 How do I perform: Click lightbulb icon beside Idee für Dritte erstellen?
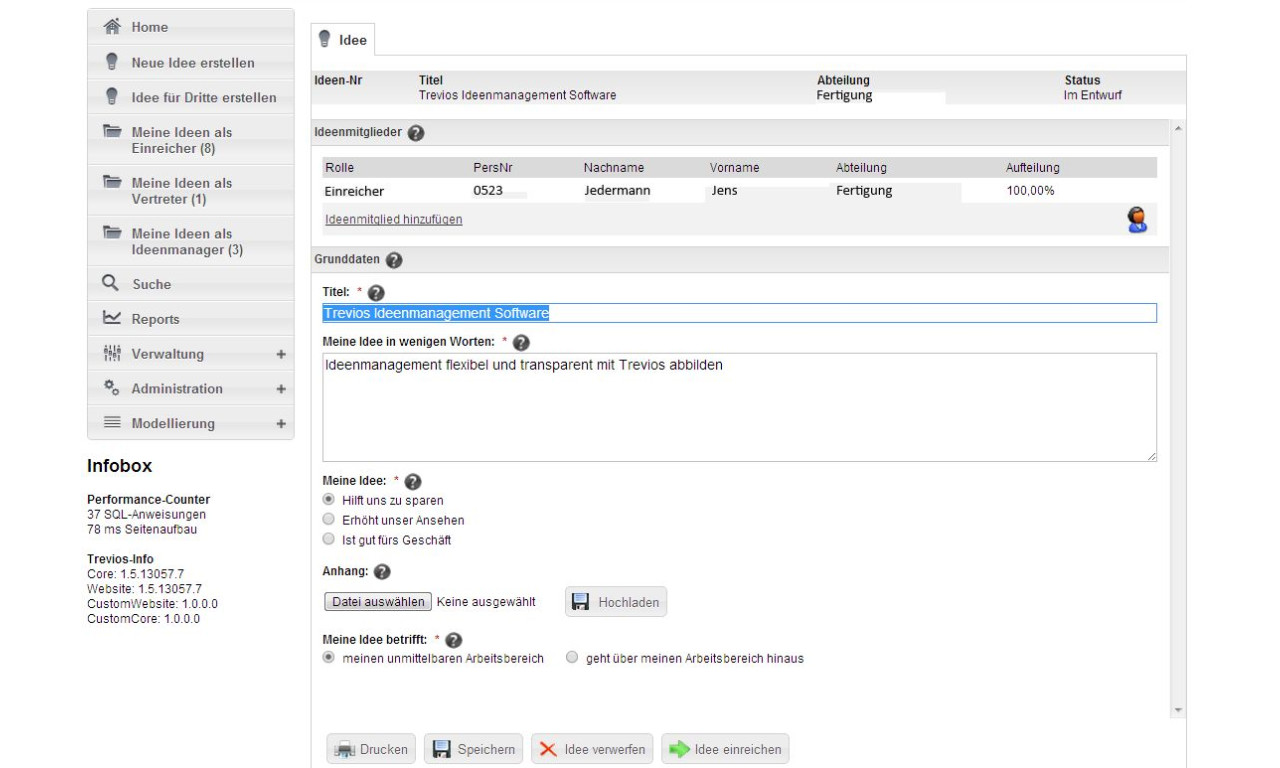click(x=112, y=97)
